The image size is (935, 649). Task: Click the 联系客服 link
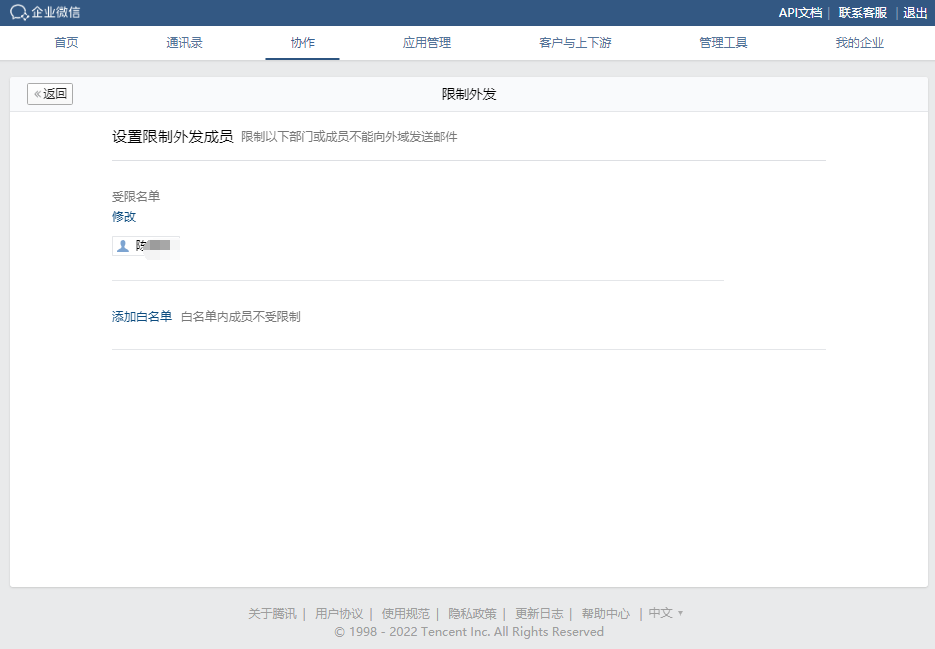click(x=862, y=13)
